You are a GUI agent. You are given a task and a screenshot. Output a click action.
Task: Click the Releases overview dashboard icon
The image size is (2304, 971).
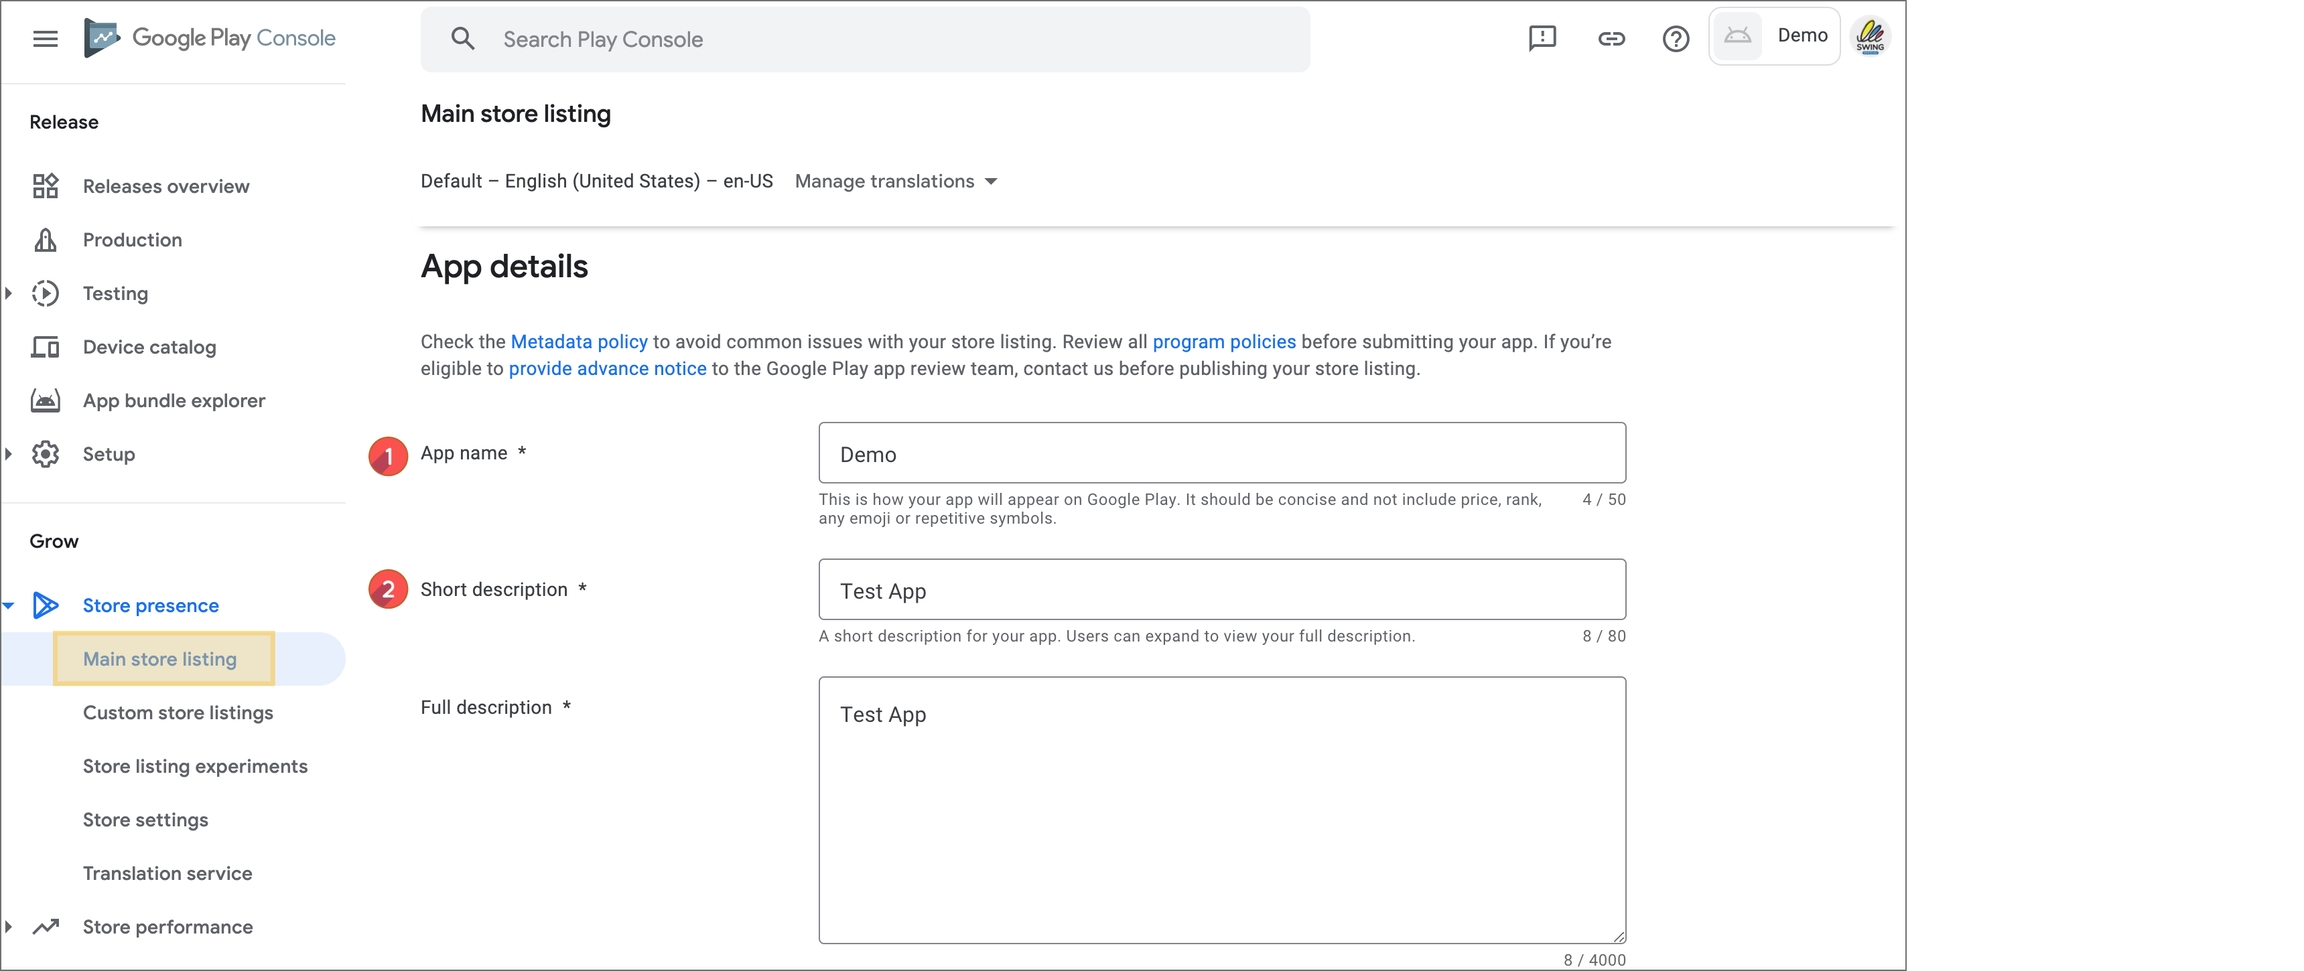coord(45,186)
